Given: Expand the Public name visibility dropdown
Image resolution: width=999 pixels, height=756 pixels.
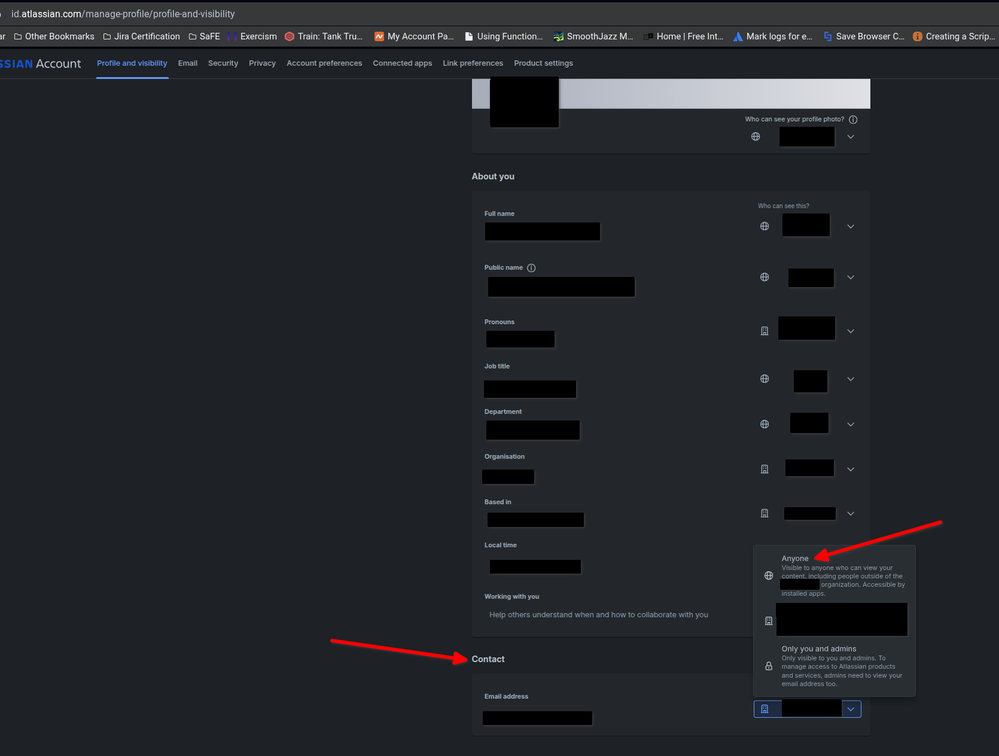Looking at the screenshot, I should (851, 278).
